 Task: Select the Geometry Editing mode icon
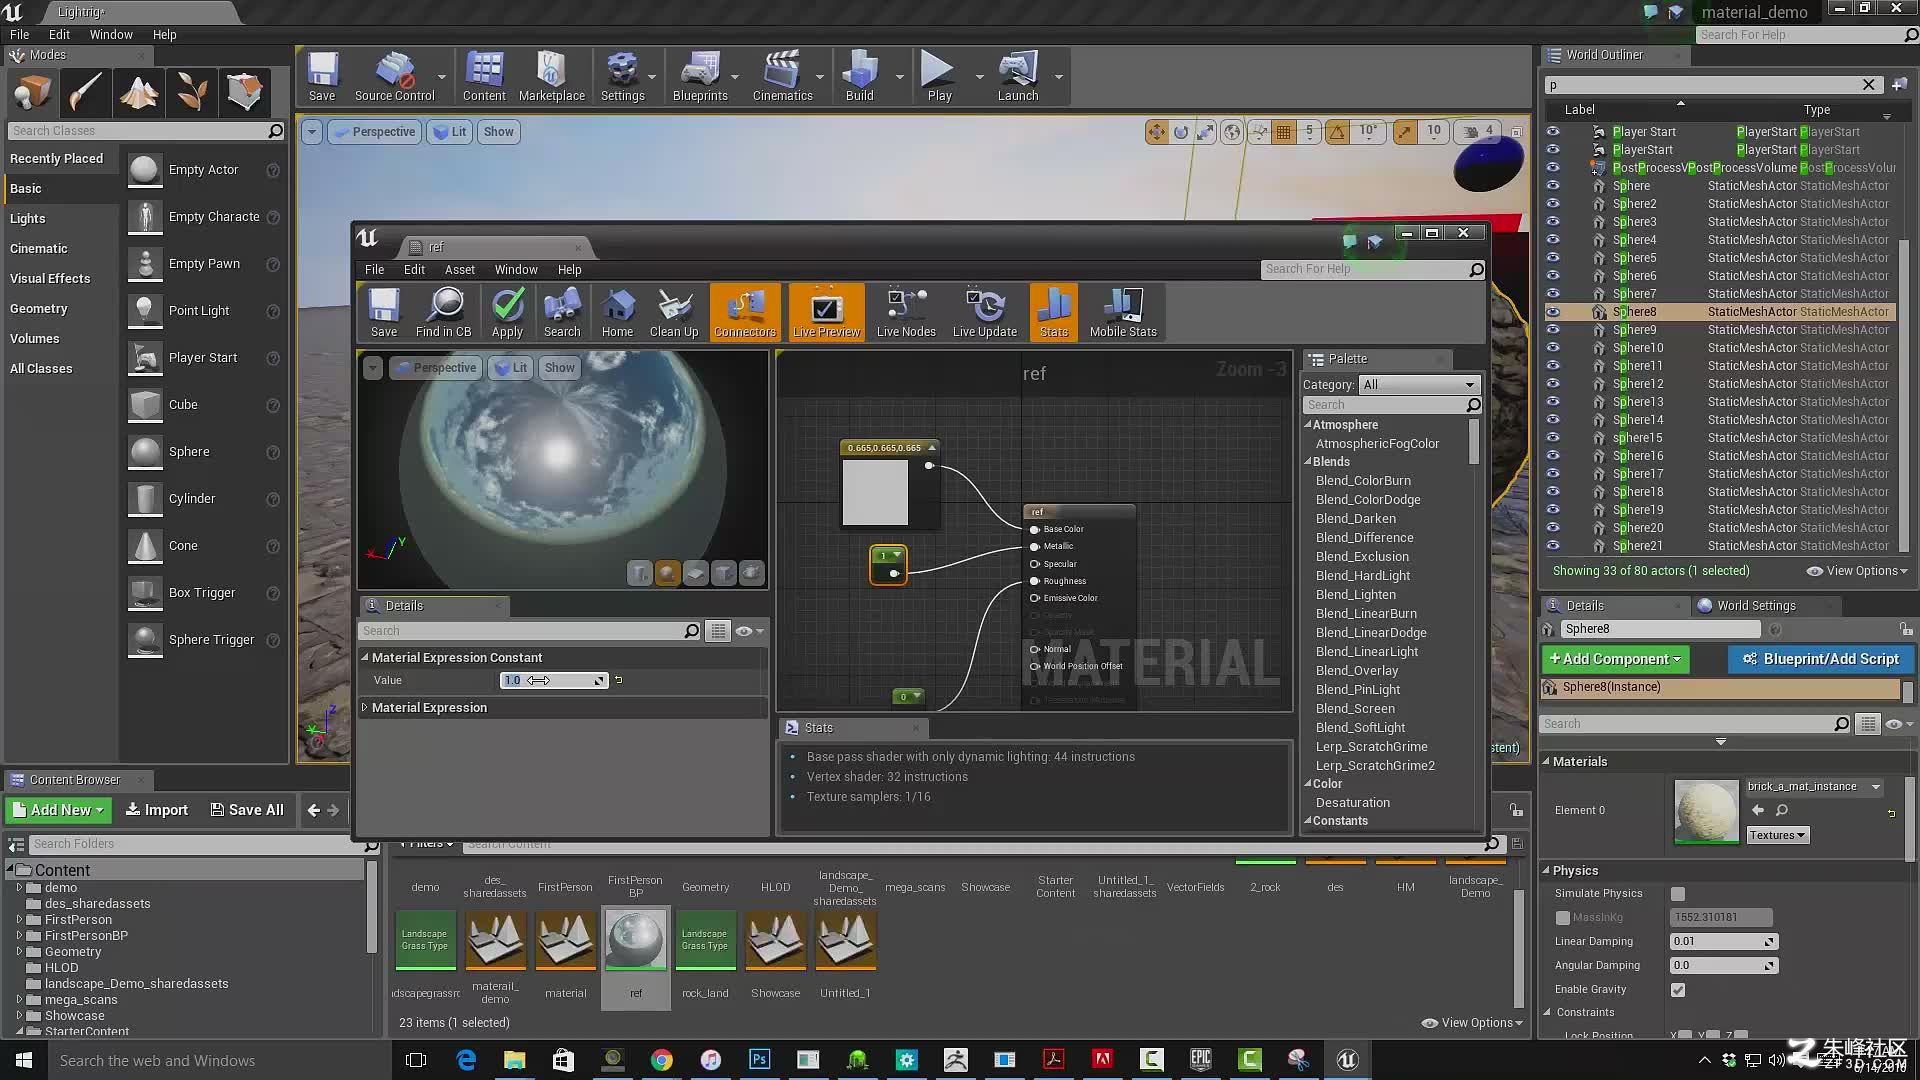[x=245, y=92]
